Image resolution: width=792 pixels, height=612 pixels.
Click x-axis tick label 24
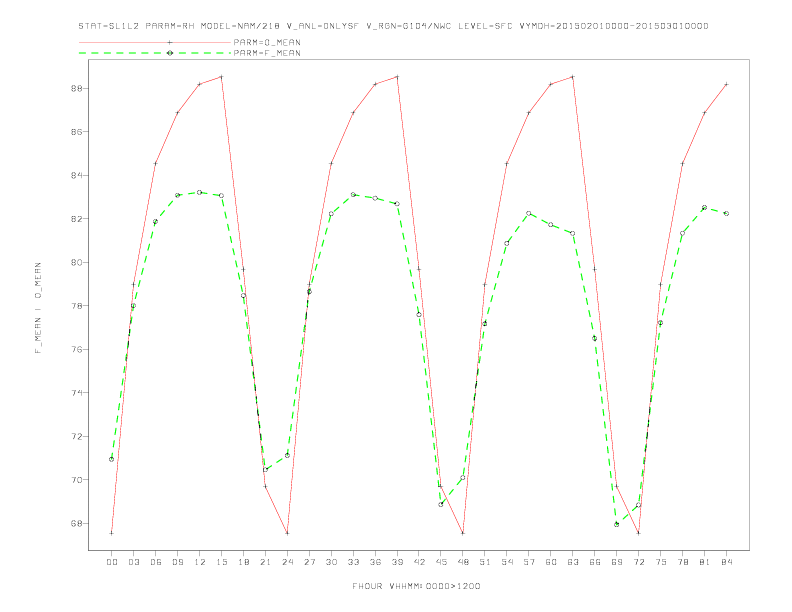coord(287,562)
